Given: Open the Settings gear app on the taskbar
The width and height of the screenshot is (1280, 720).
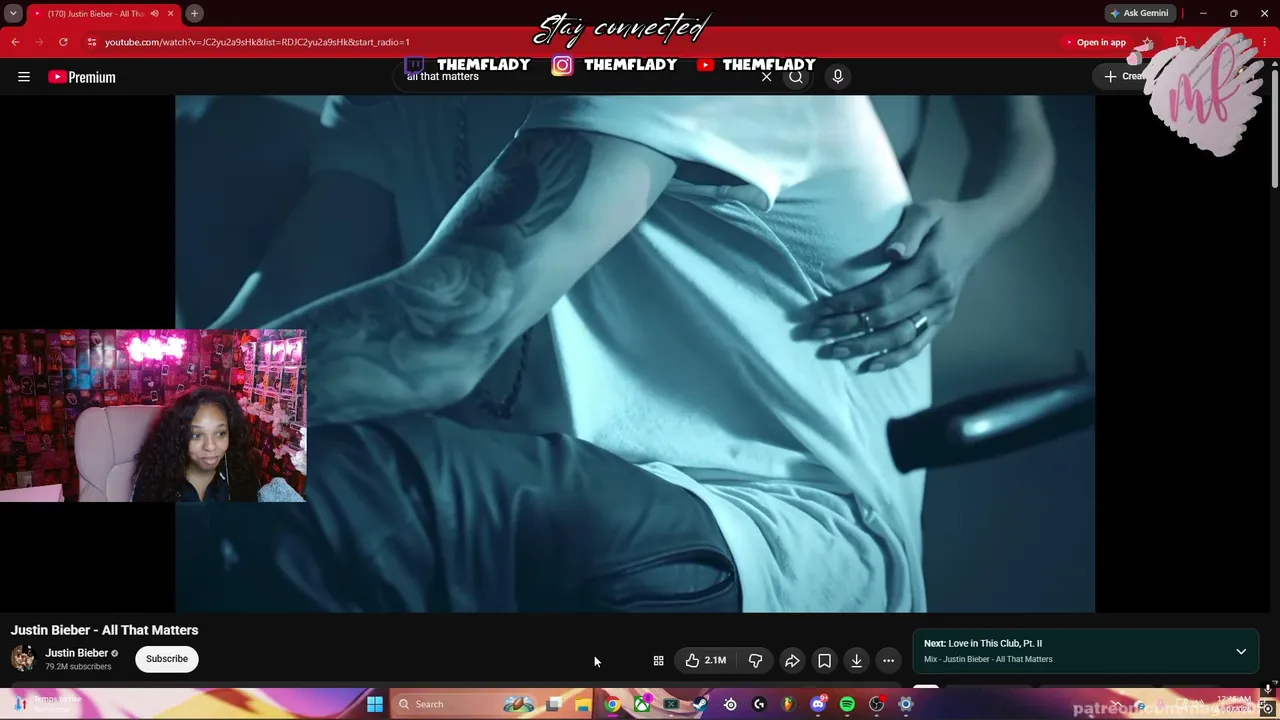Looking at the screenshot, I should (906, 704).
